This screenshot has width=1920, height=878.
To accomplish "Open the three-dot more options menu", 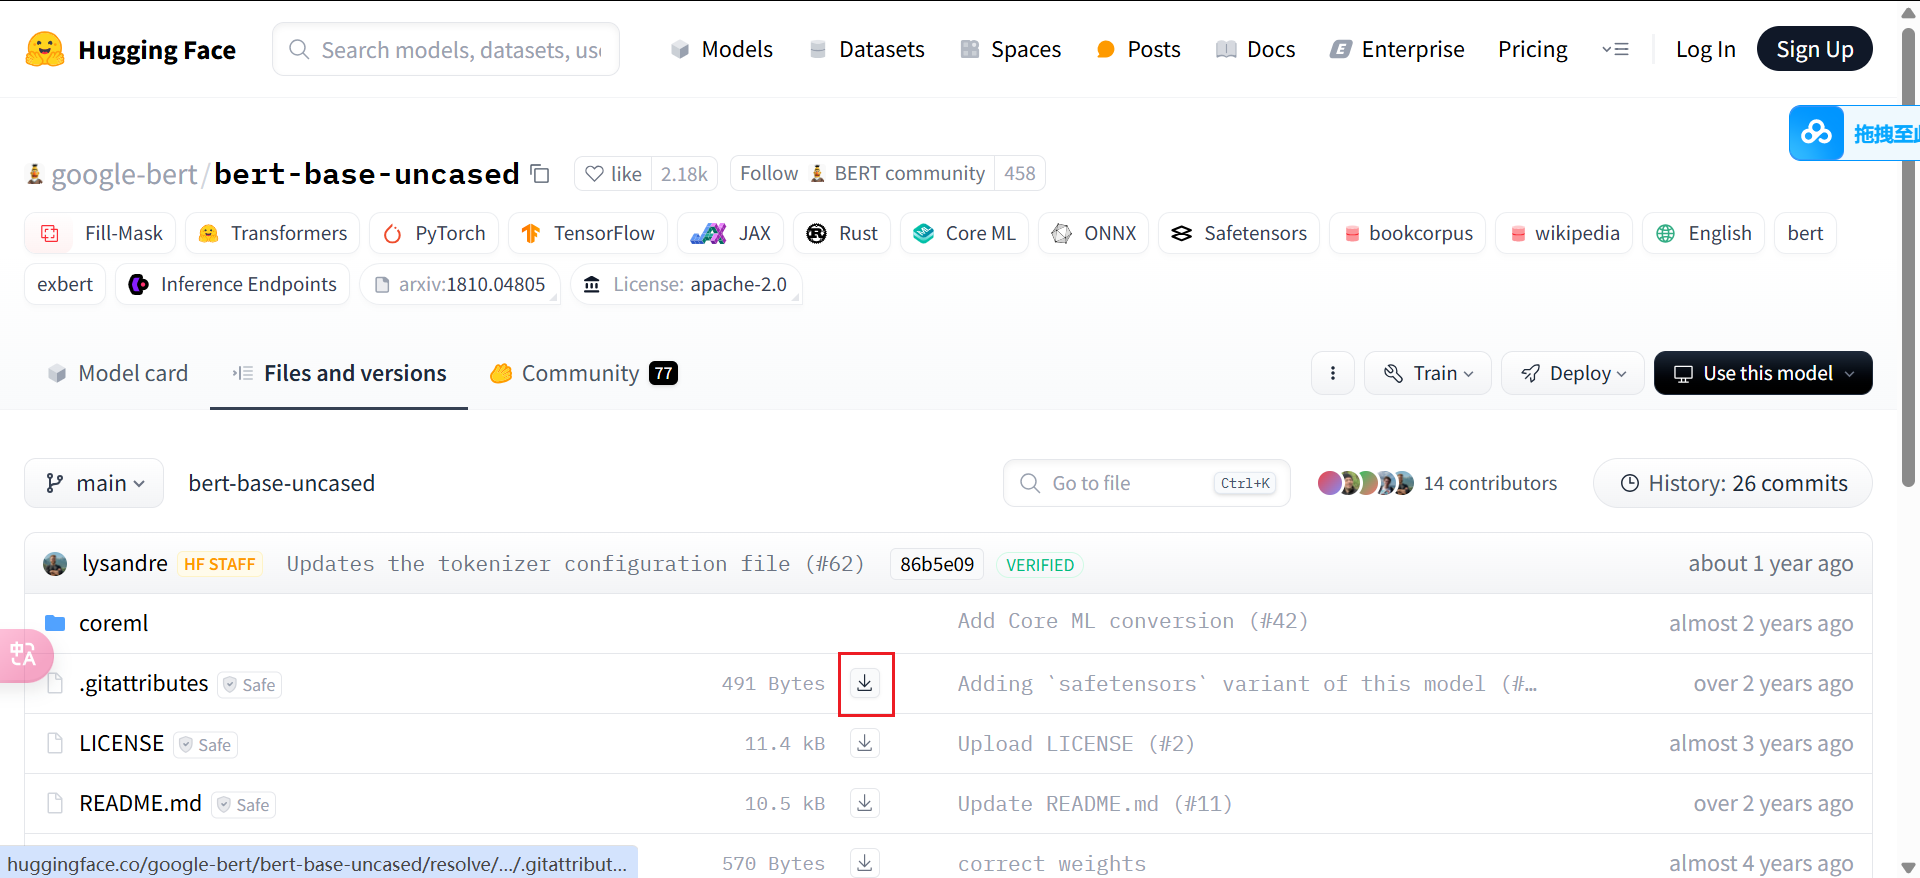I will pos(1333,373).
